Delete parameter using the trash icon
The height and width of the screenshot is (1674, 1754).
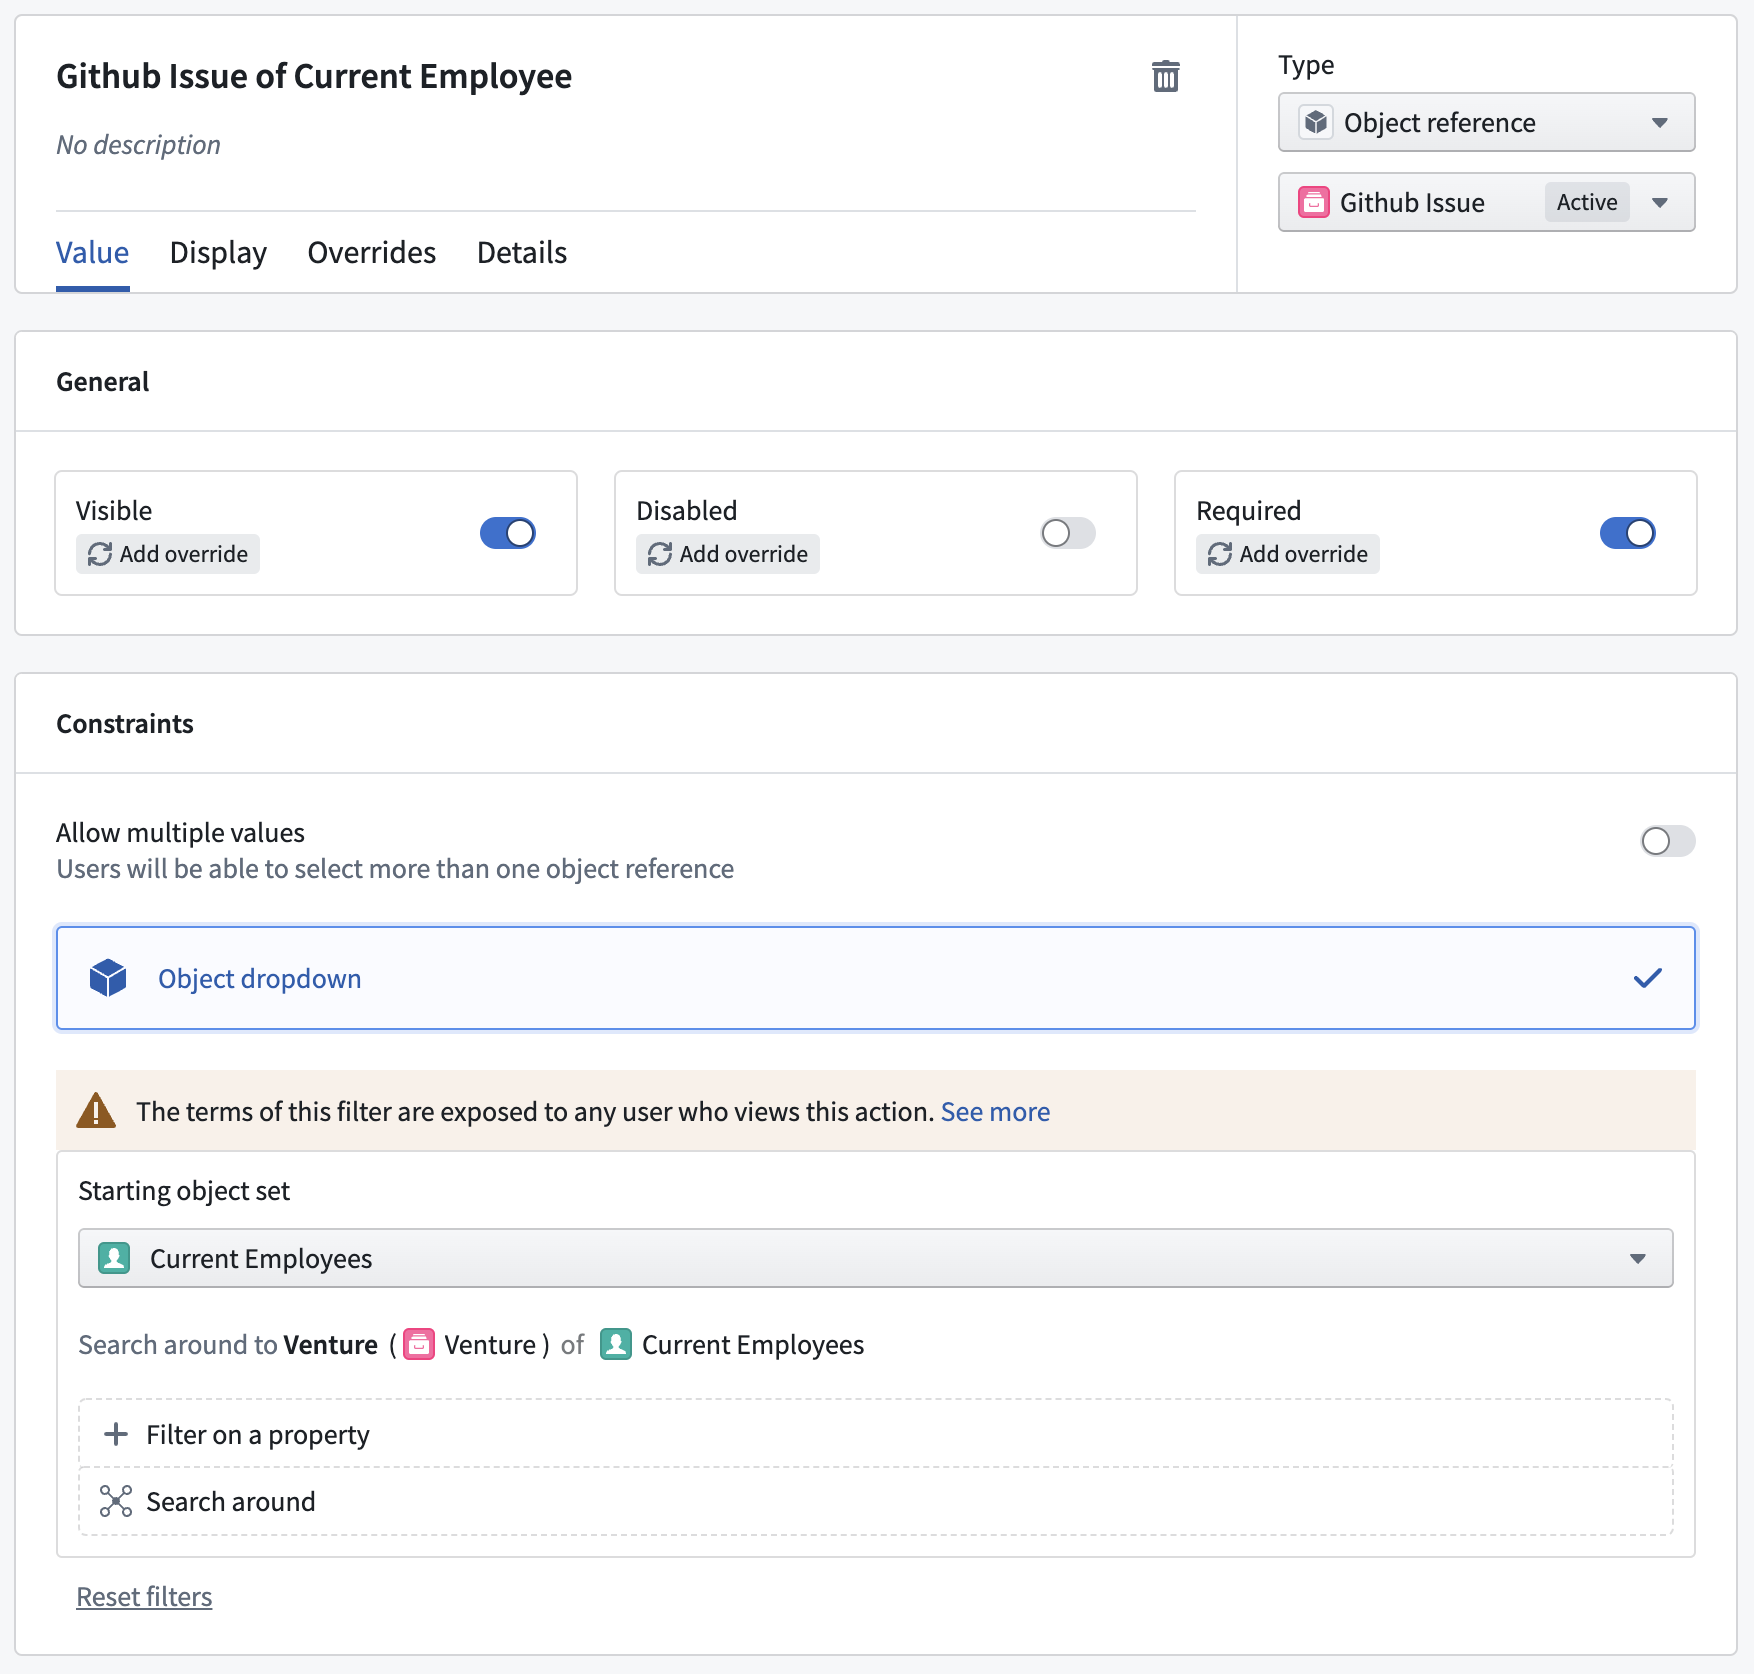click(1165, 76)
